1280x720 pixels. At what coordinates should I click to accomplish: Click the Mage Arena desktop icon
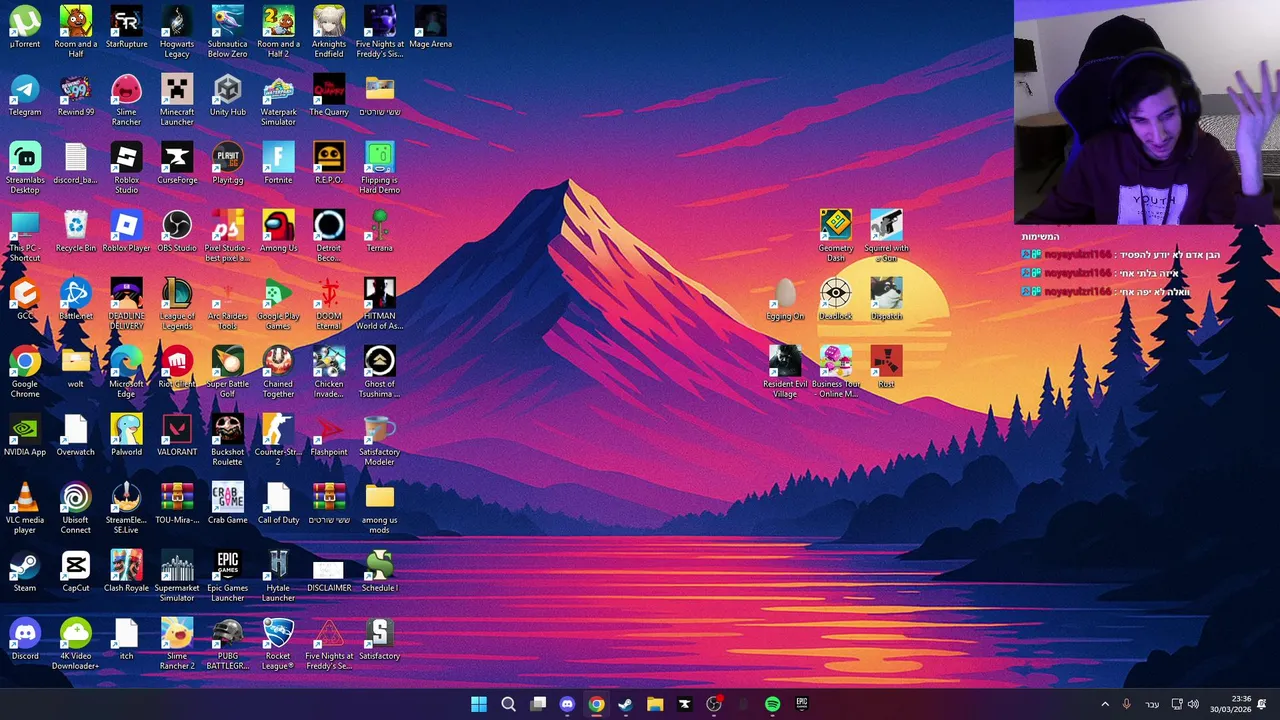click(x=430, y=27)
